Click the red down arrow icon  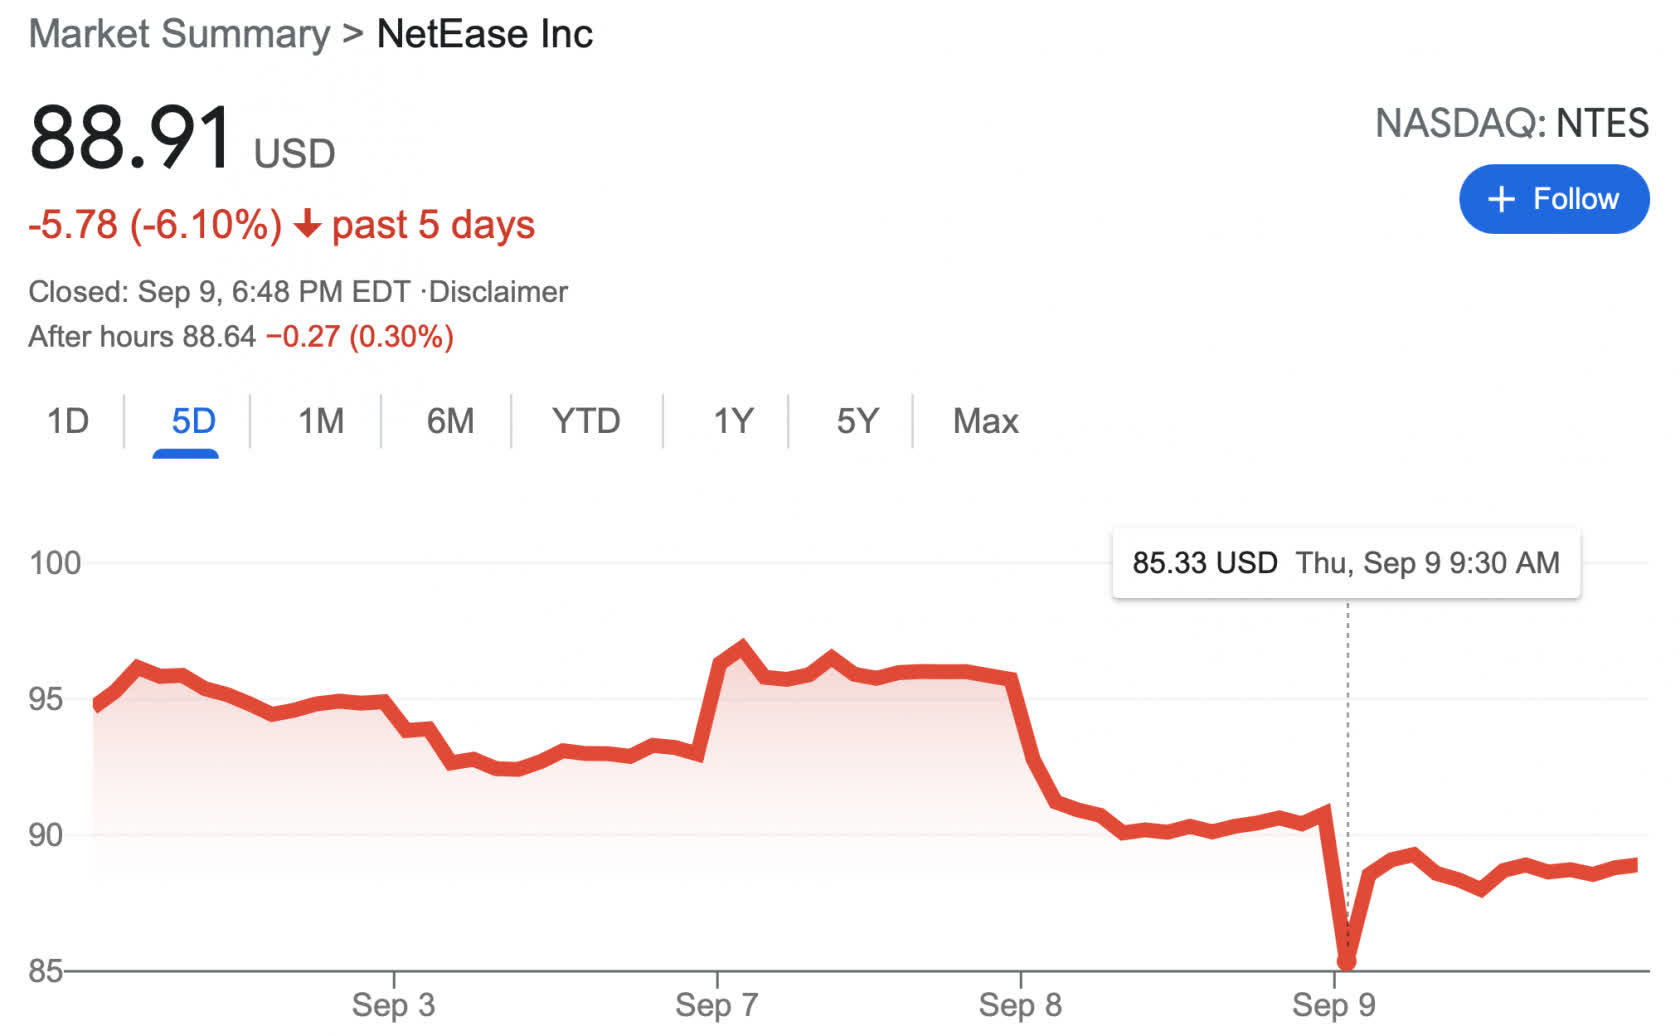(307, 224)
